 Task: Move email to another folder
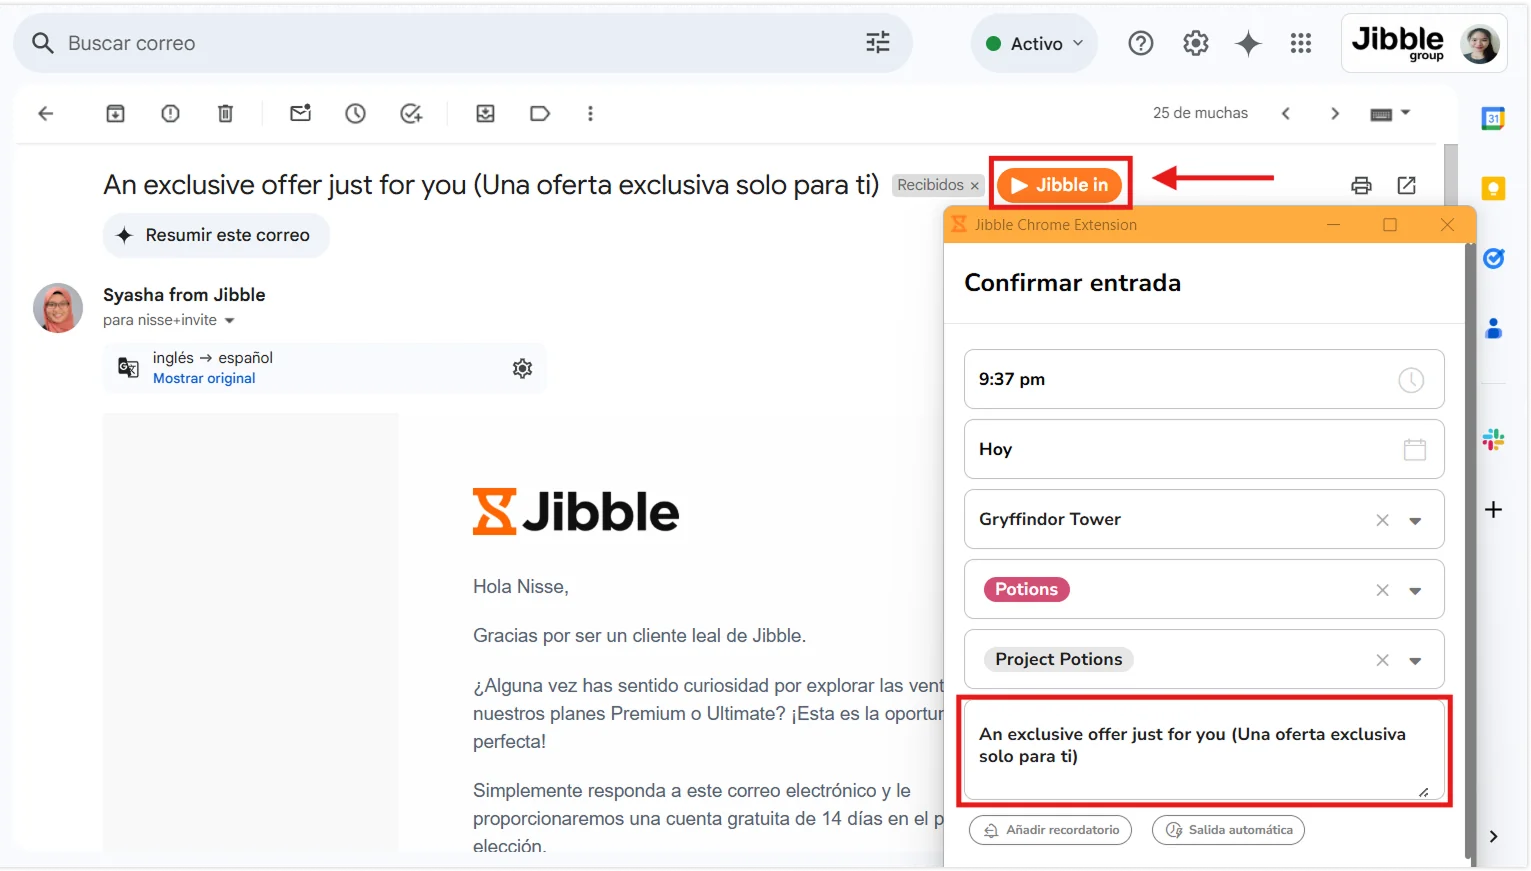click(x=485, y=113)
